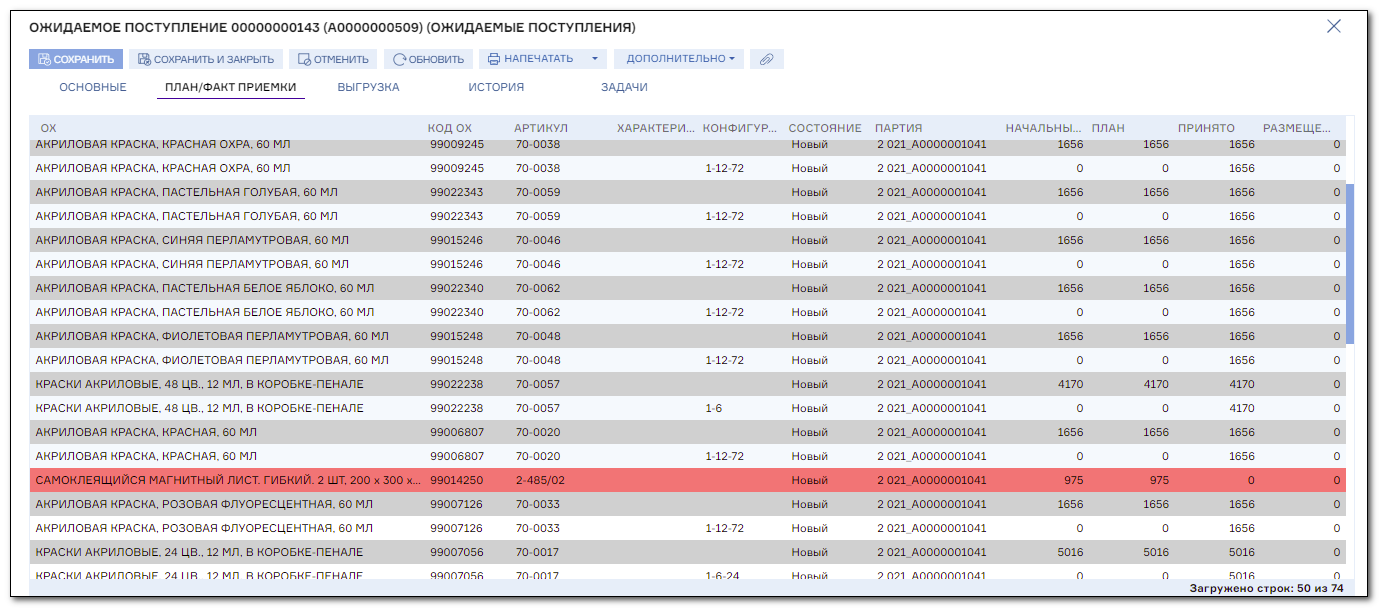This screenshot has width=1379, height=608.
Task: Click code 99014250 in the red row
Action: (x=457, y=480)
